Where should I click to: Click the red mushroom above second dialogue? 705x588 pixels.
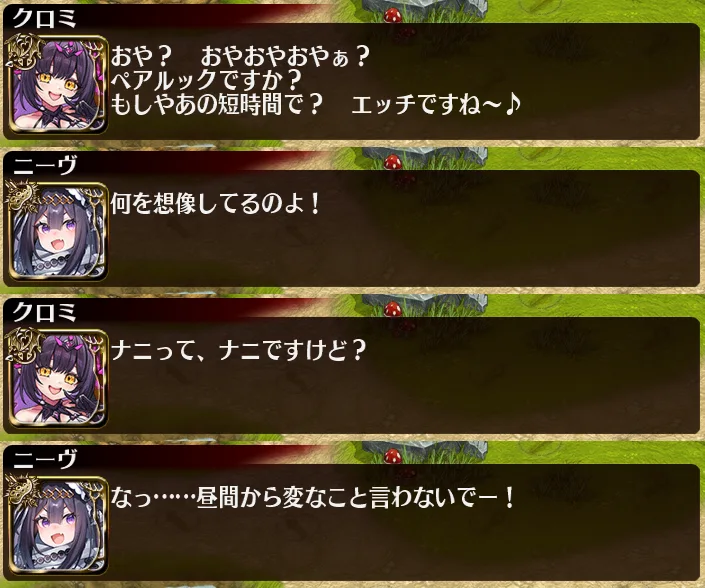click(x=393, y=162)
